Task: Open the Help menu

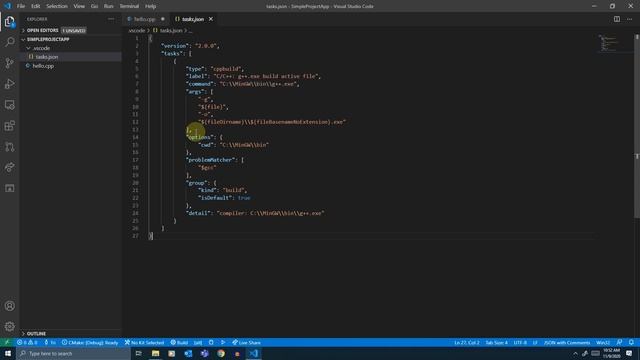Action: [151, 6]
